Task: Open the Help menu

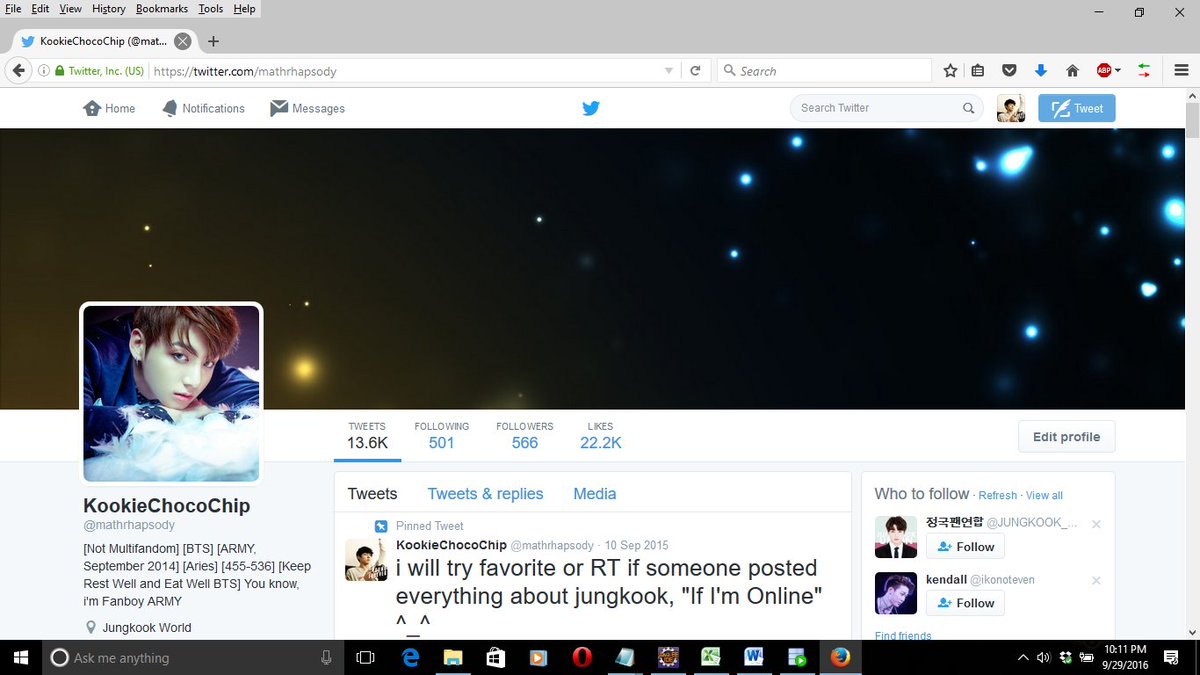Action: (244, 8)
